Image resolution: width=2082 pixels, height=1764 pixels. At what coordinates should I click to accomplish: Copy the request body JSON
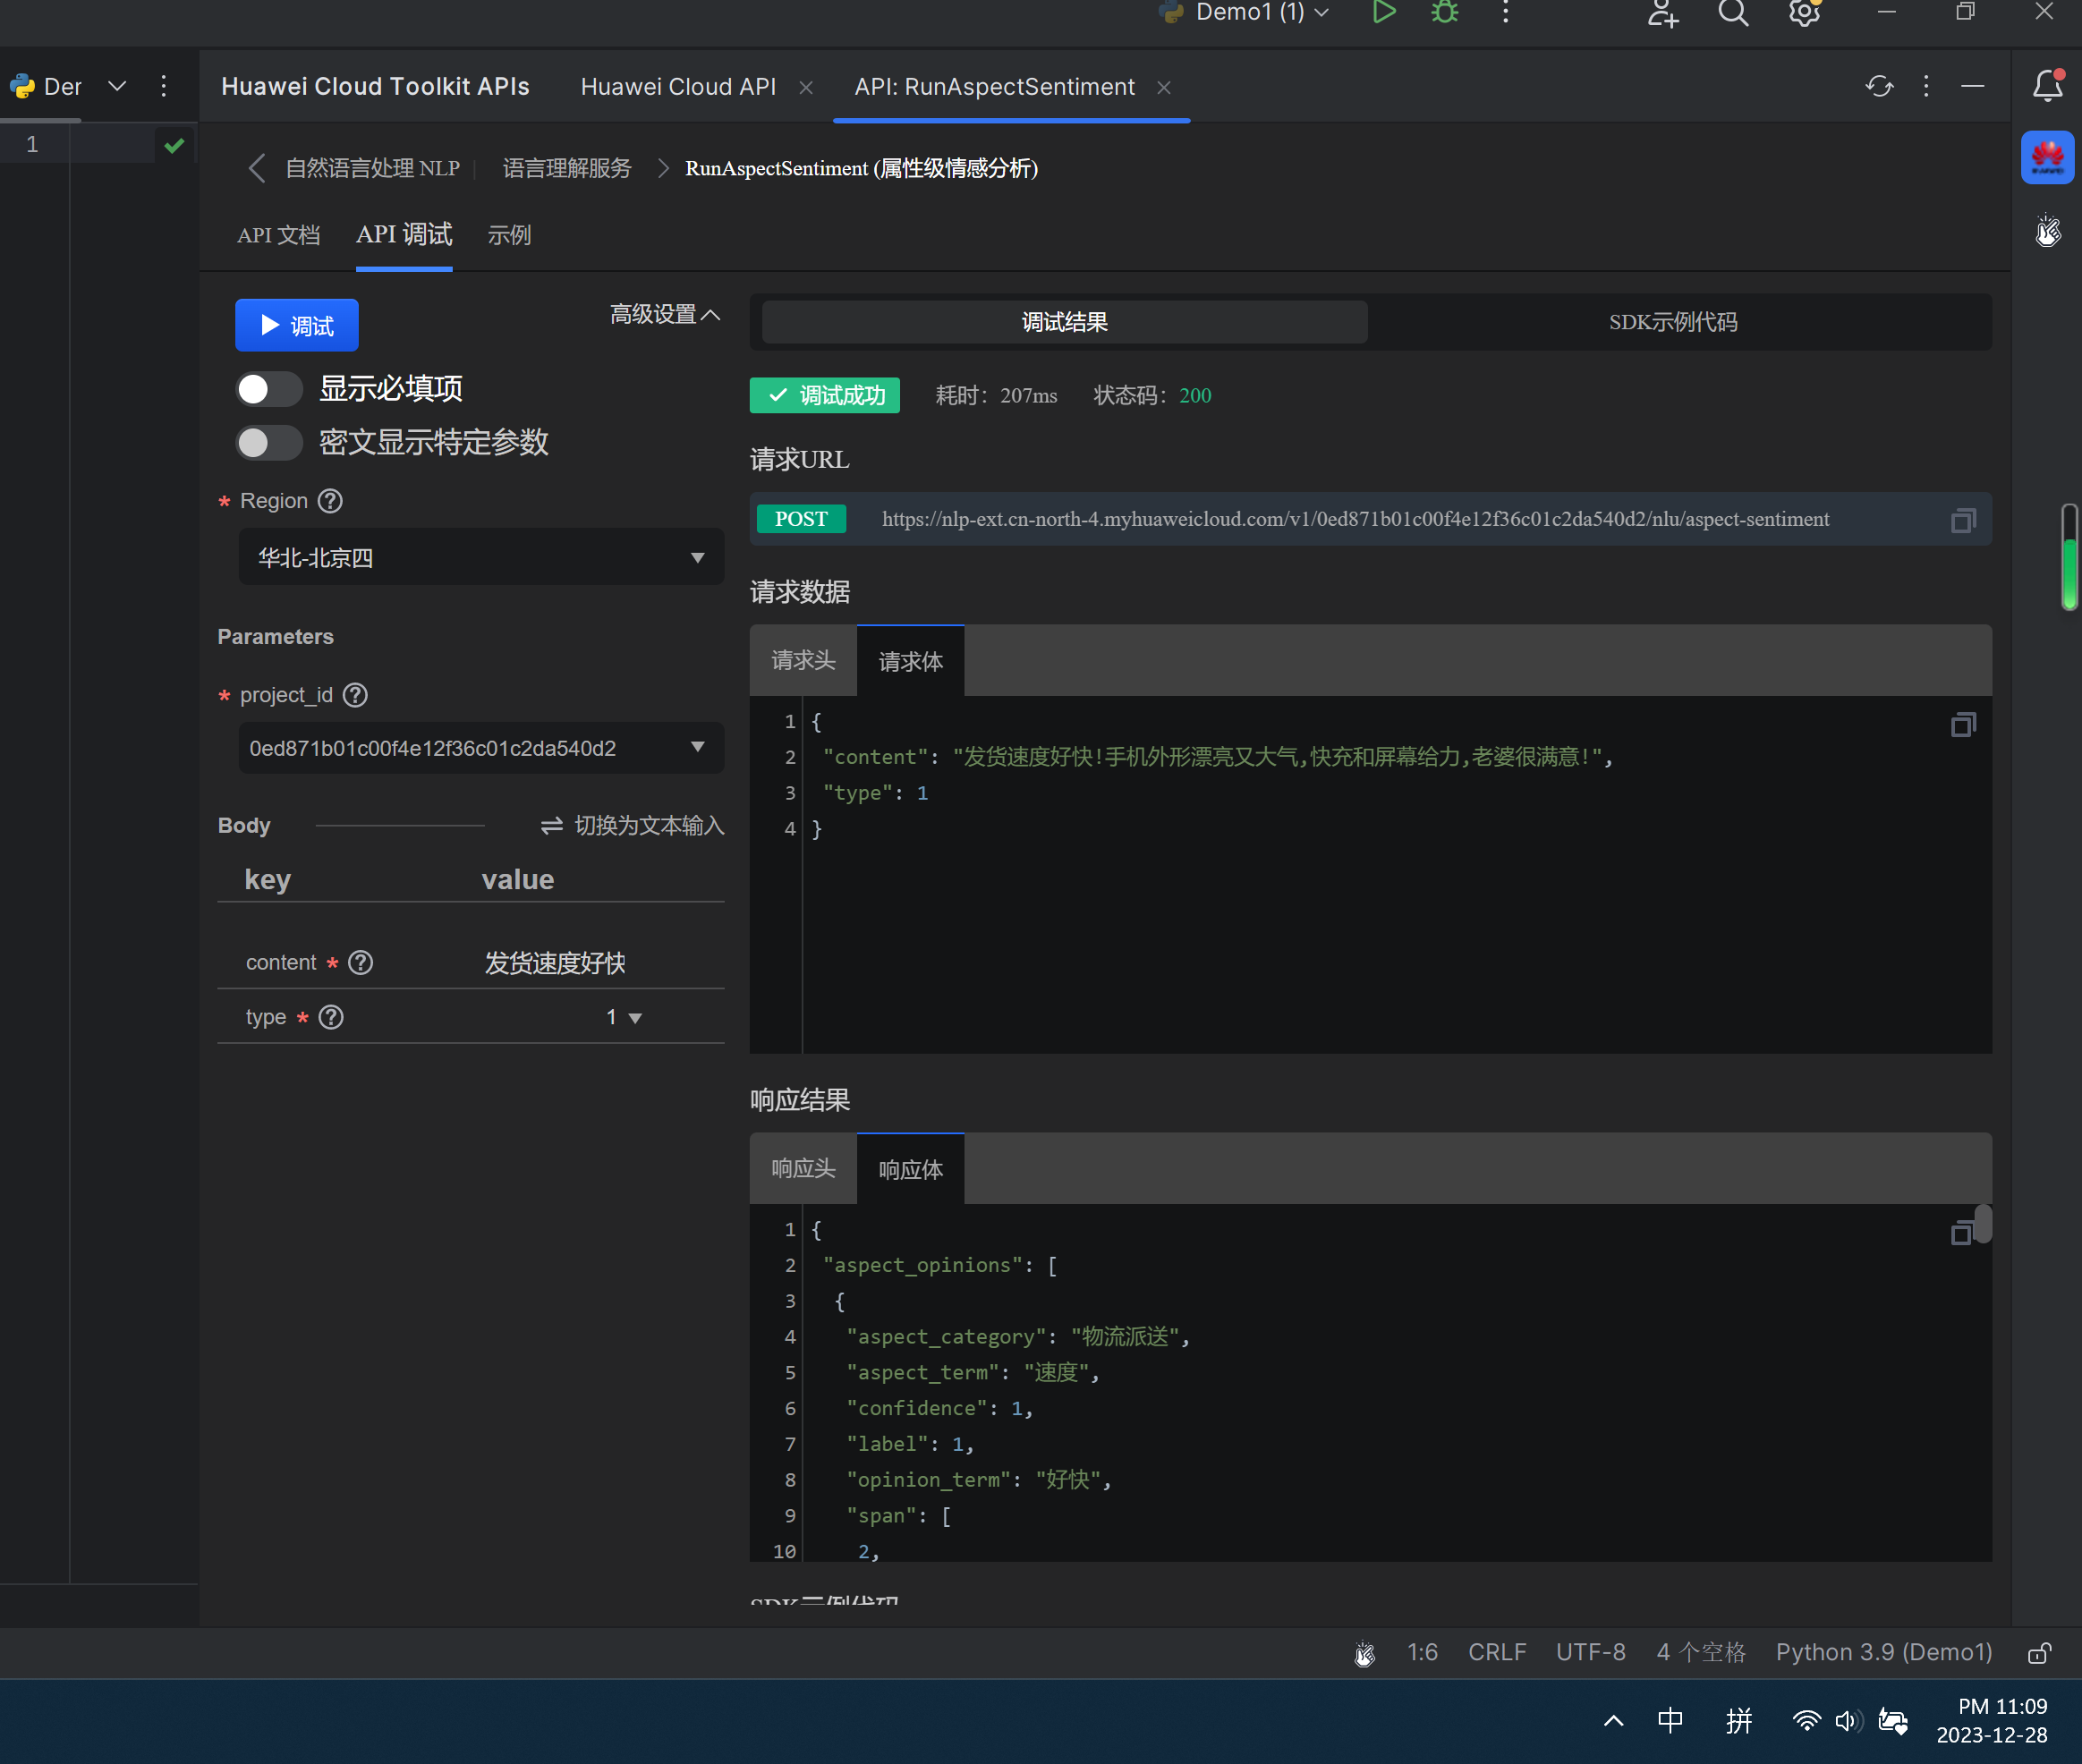1962,725
